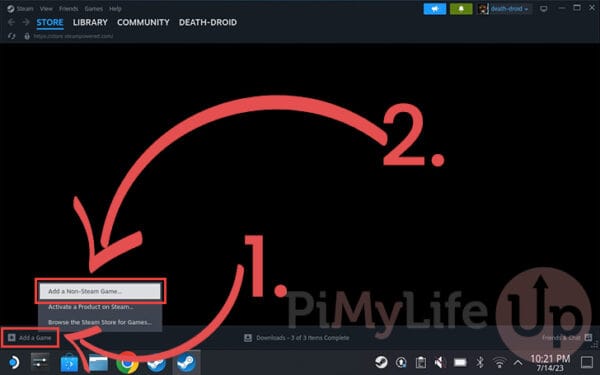
Task: Expand the death-droid account dropdown
Action: coord(509,9)
